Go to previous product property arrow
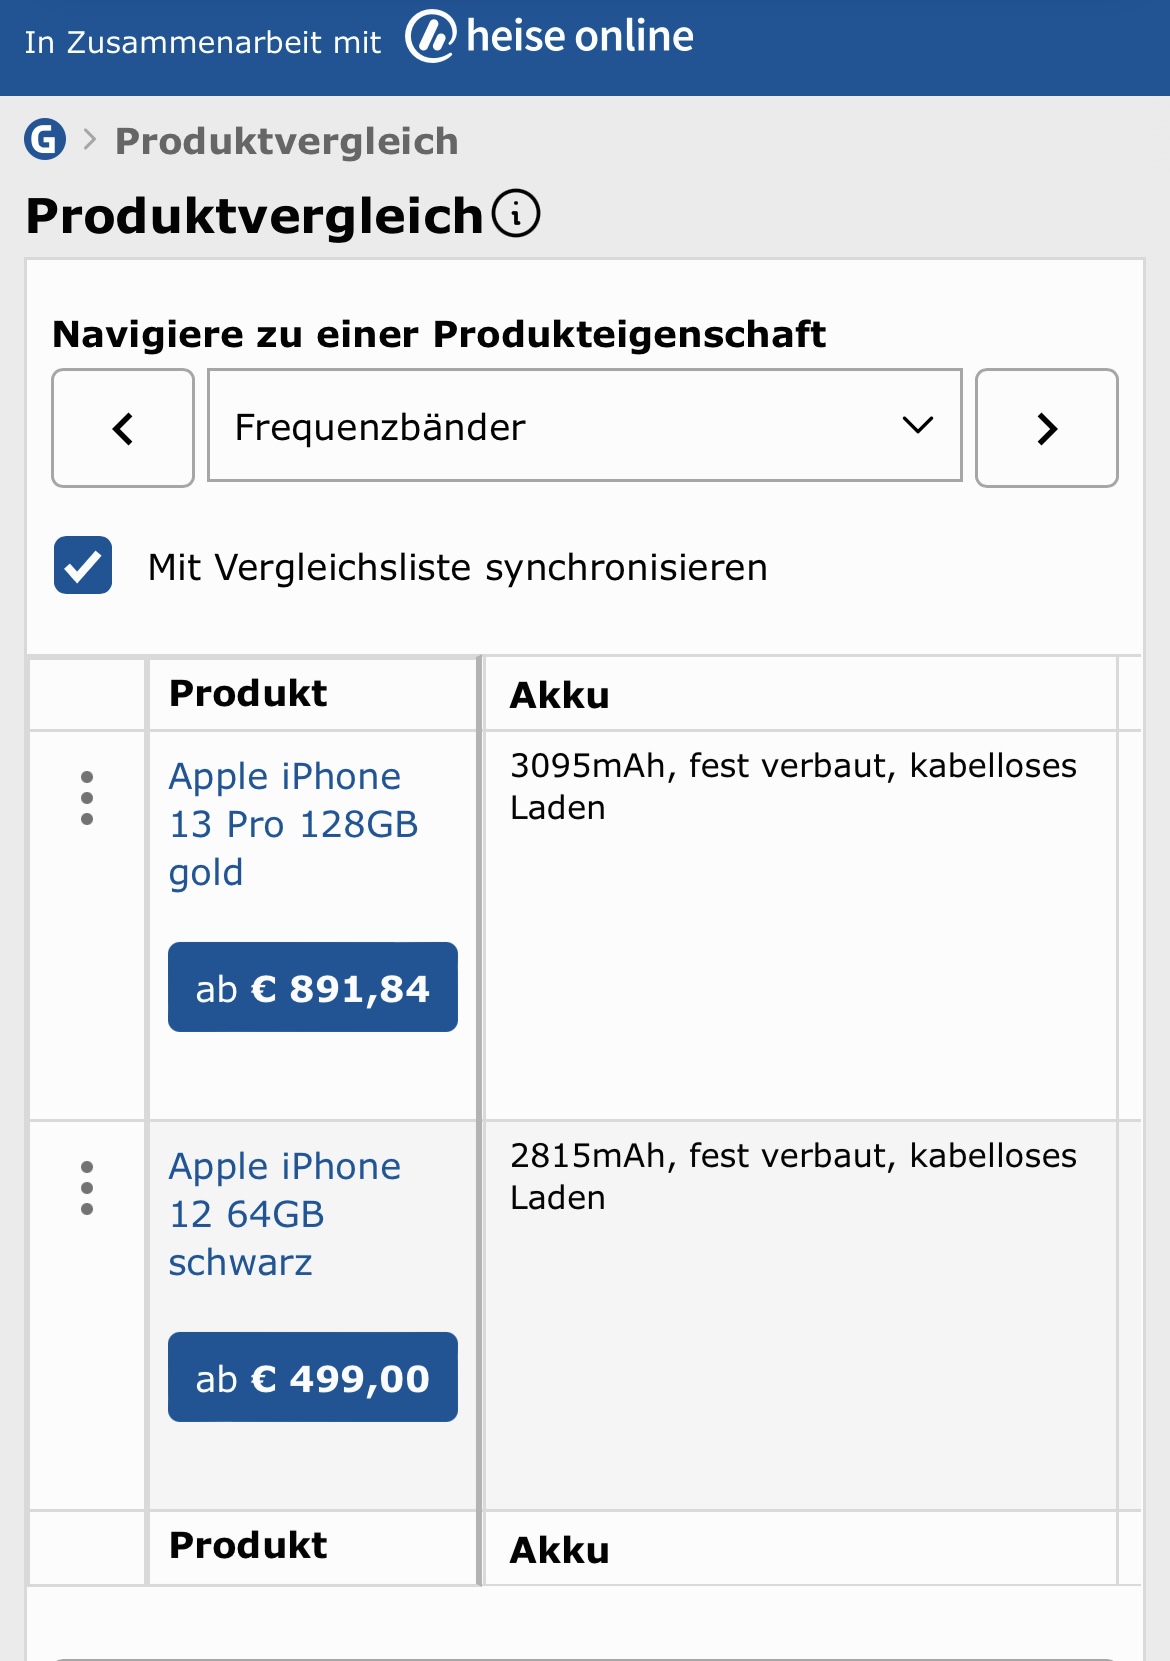This screenshot has height=1661, width=1170. click(123, 428)
